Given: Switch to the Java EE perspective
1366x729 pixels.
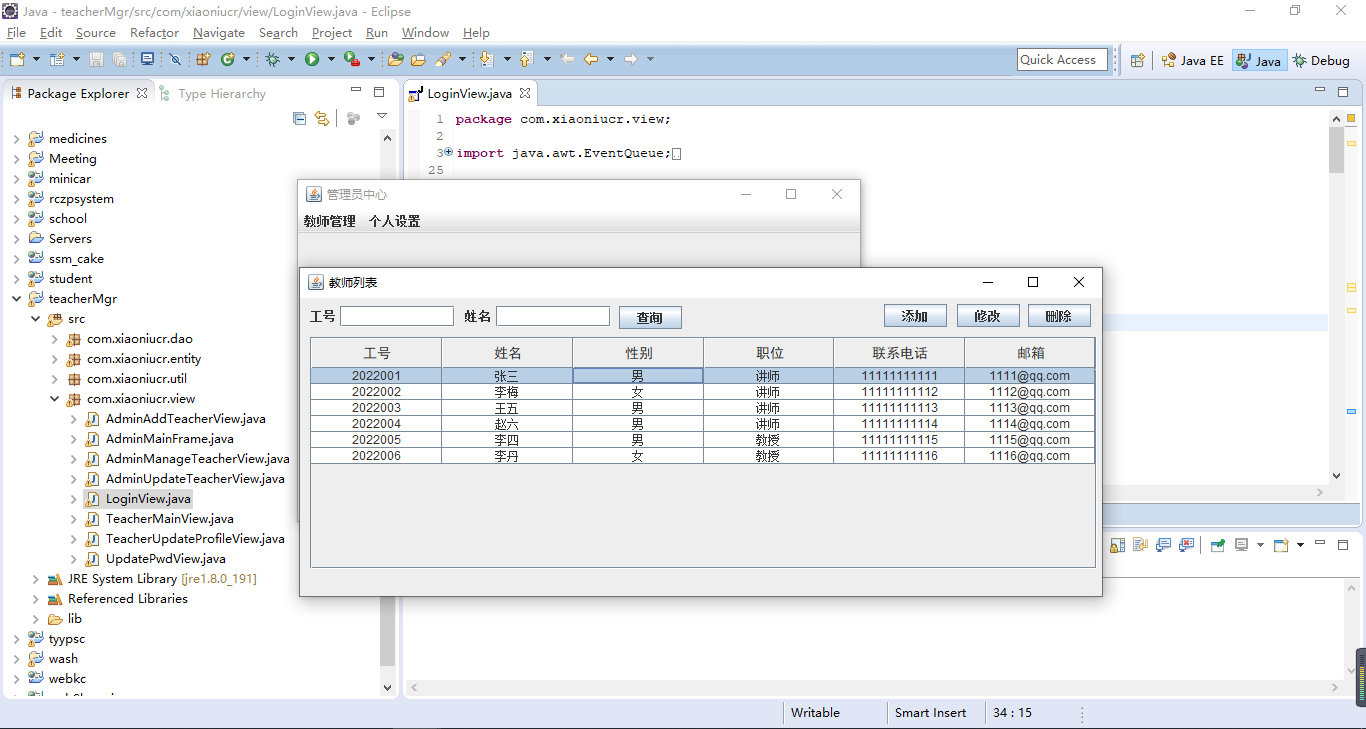Looking at the screenshot, I should pos(1192,60).
